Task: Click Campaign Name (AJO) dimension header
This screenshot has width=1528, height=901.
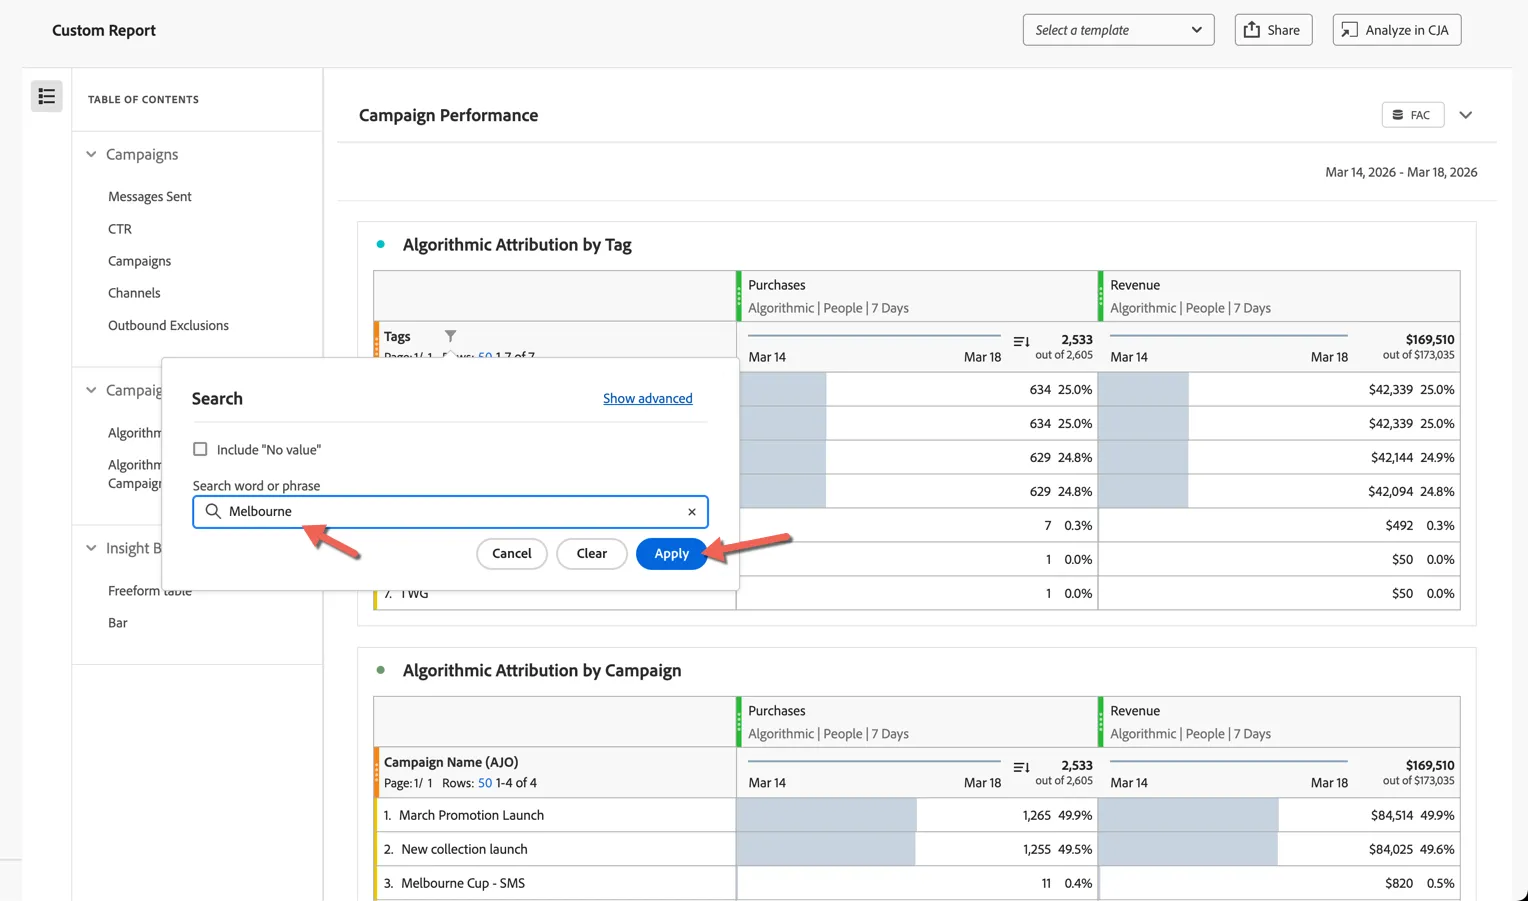Action: pos(451,762)
